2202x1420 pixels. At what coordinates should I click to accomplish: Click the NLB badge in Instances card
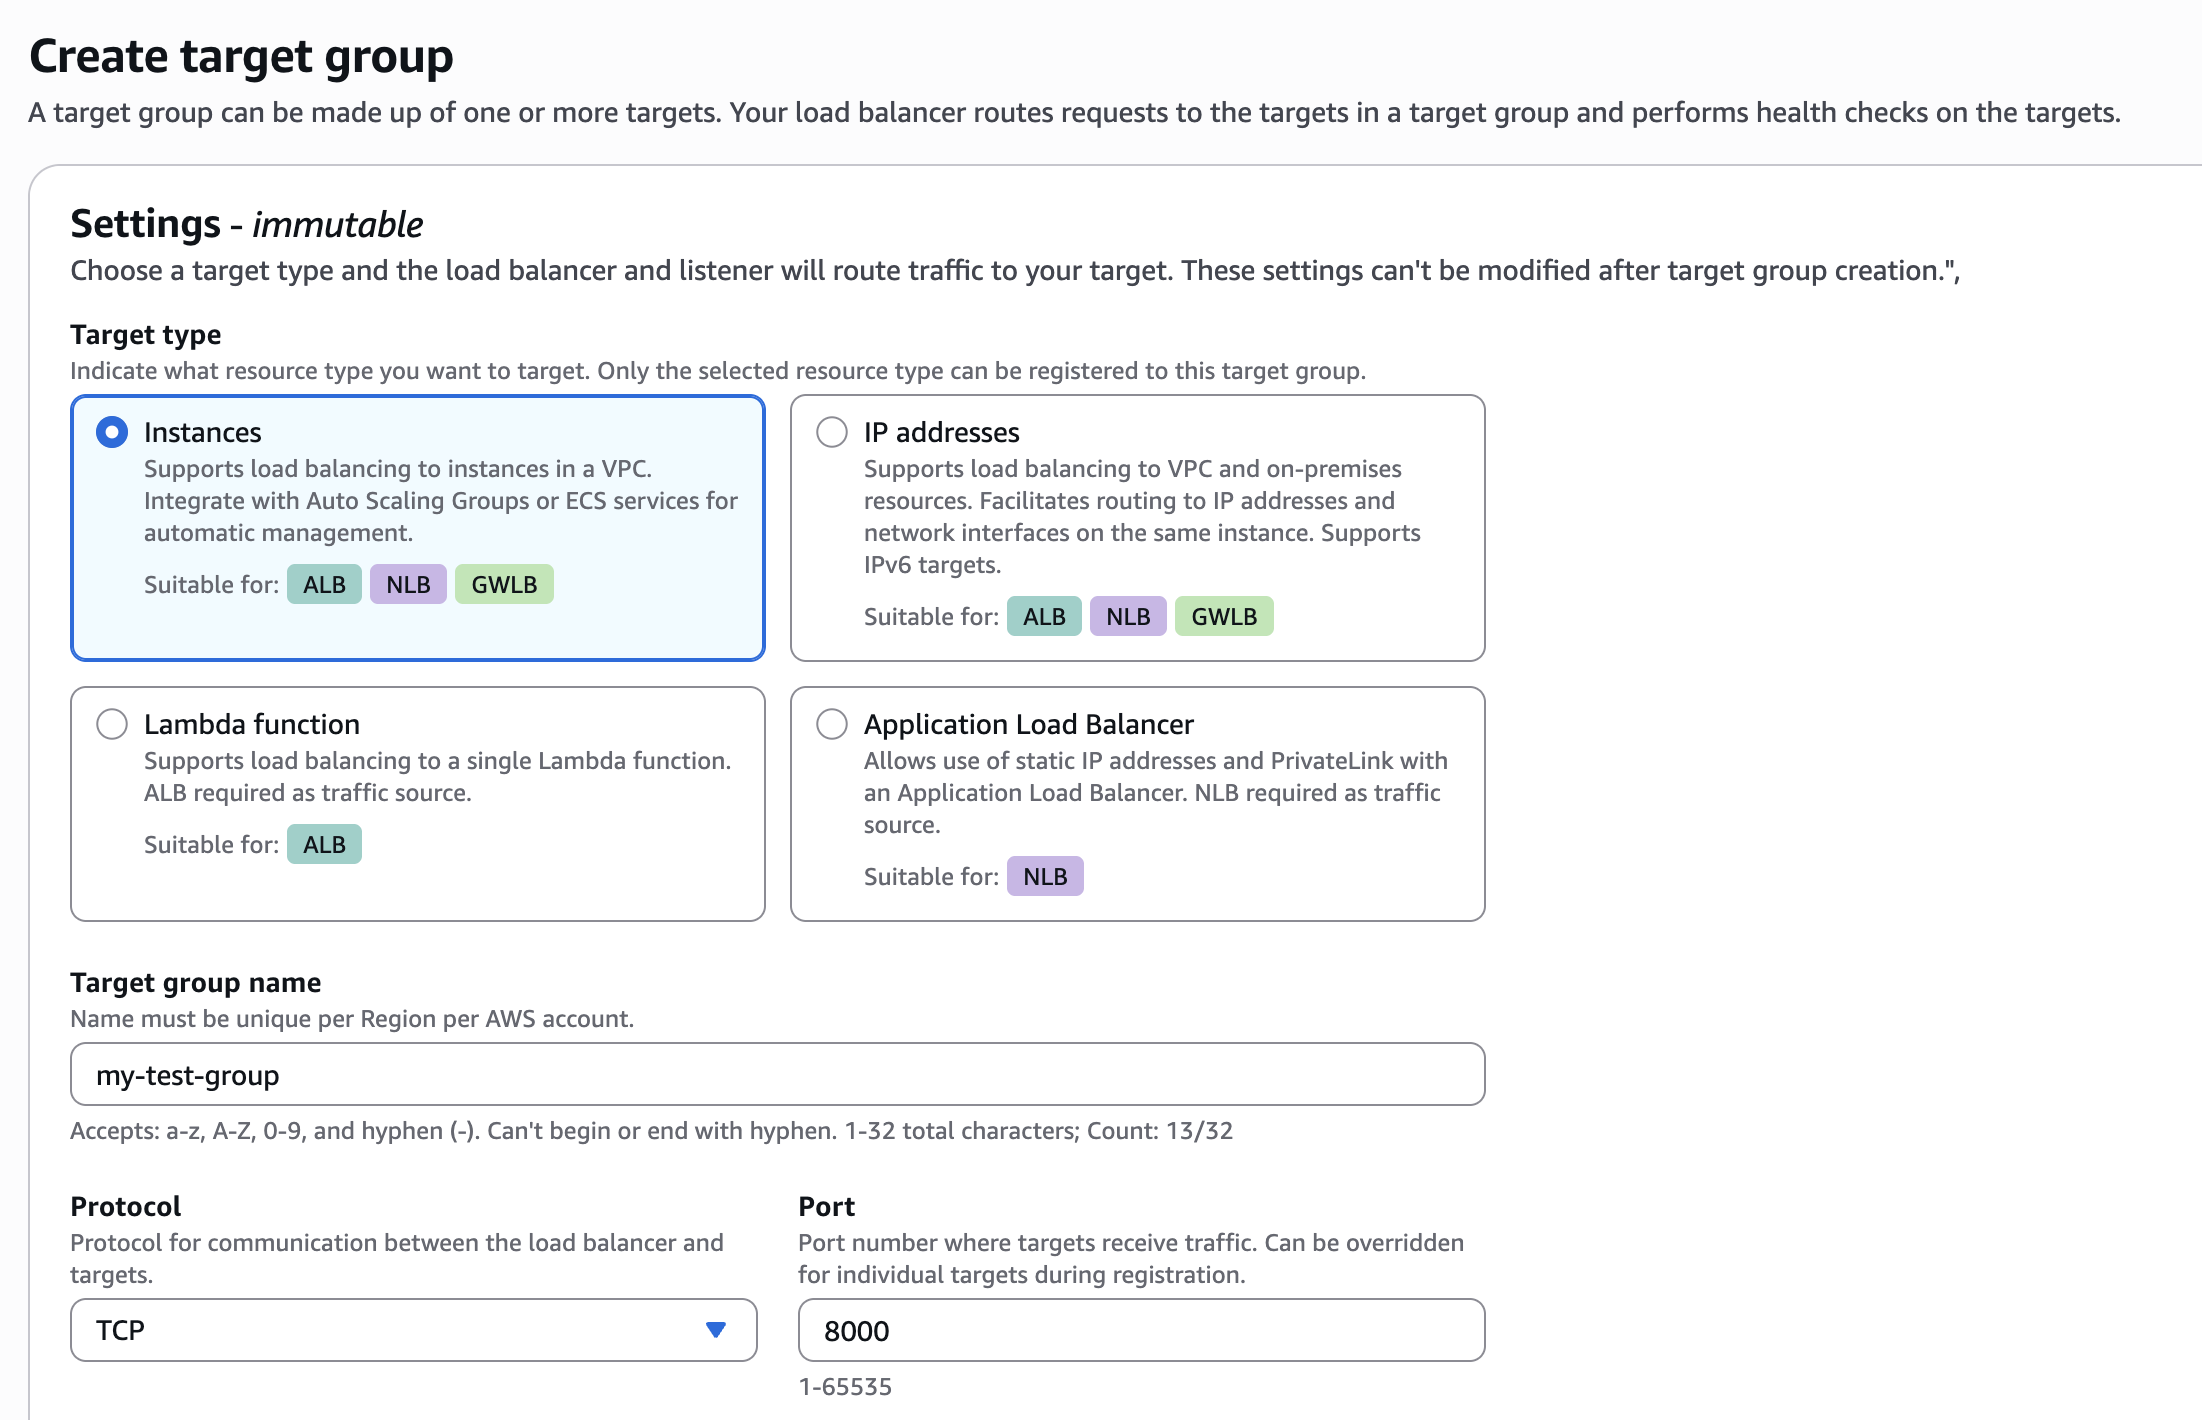(408, 585)
